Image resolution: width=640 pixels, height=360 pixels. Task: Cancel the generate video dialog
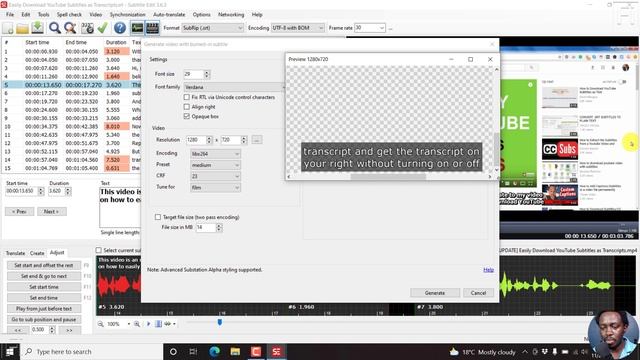click(478, 293)
